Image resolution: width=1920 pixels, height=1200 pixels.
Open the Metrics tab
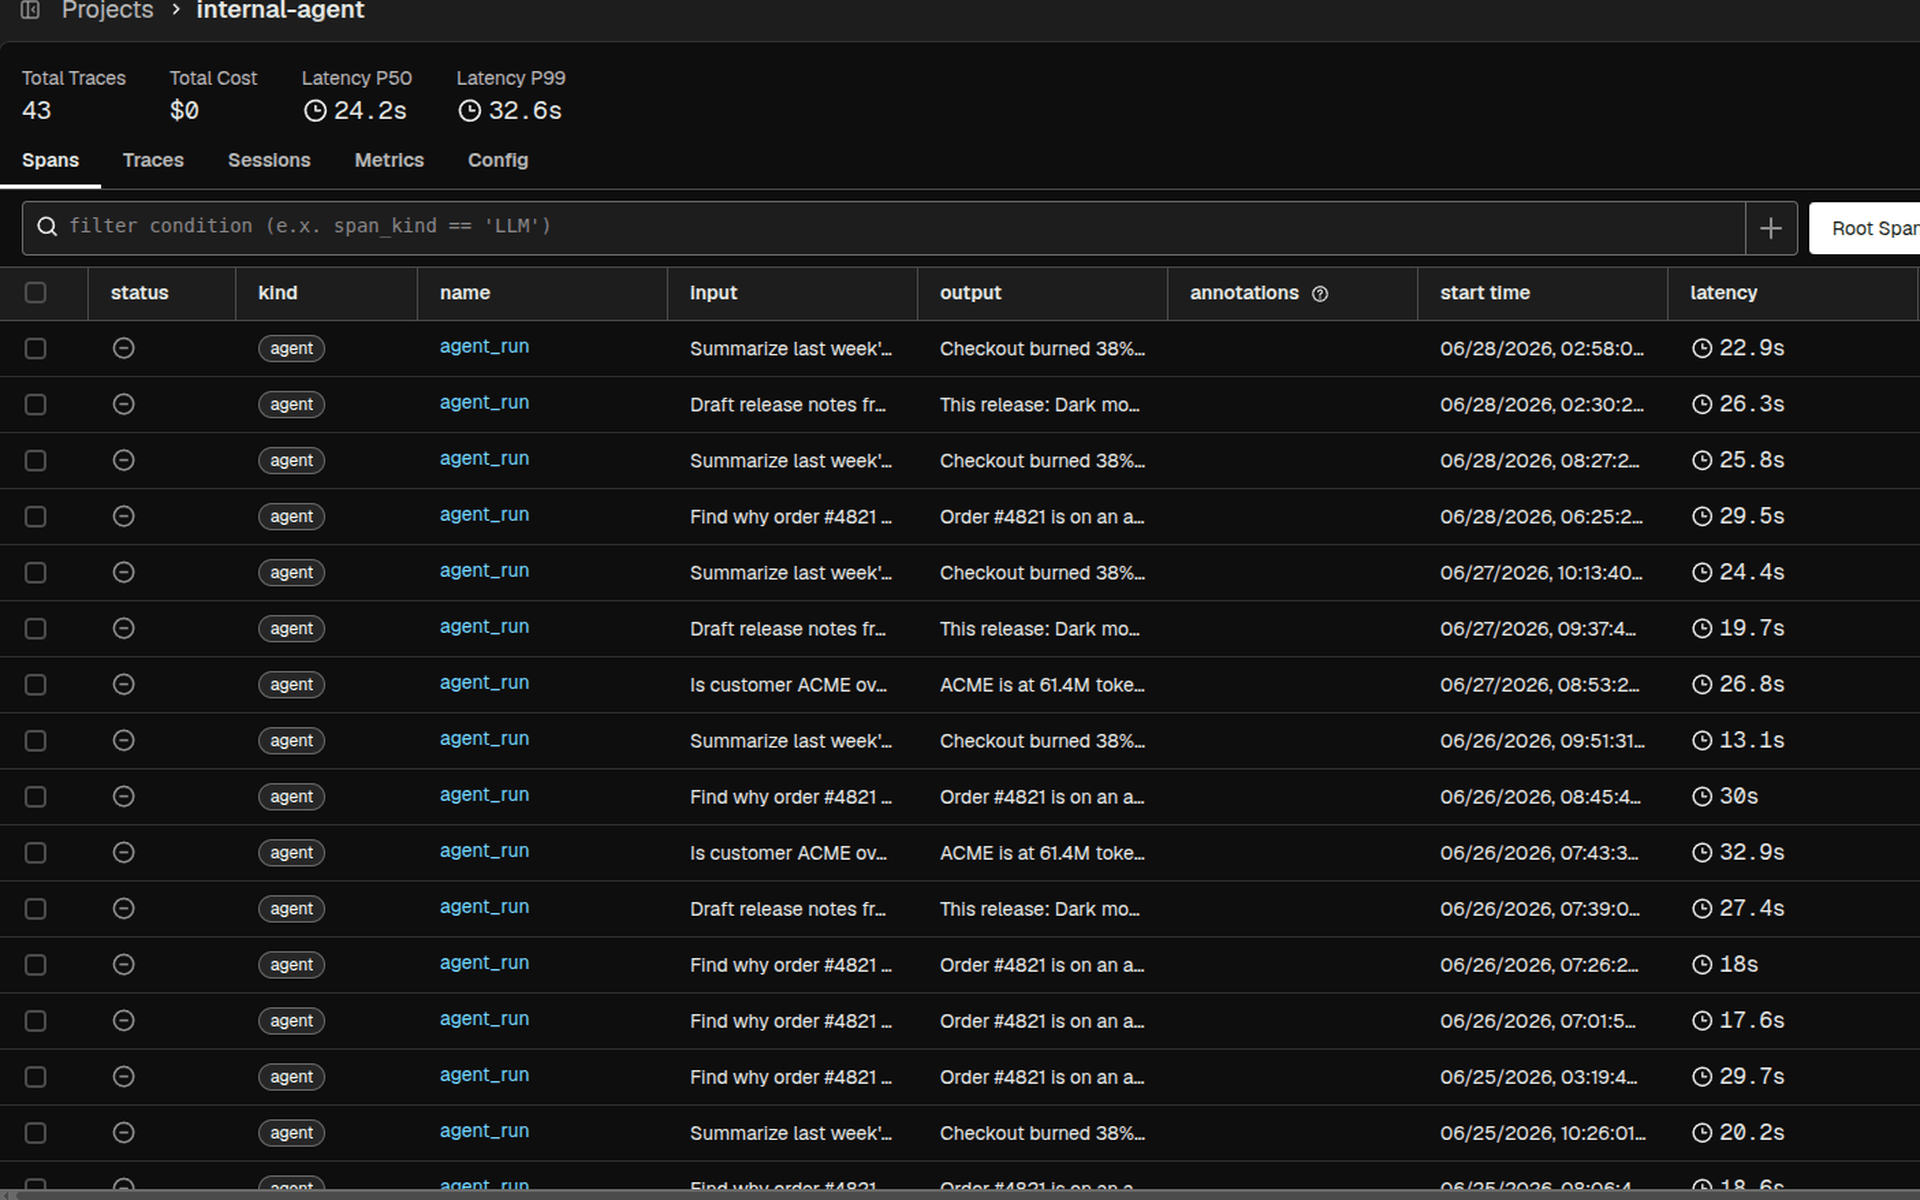389,160
